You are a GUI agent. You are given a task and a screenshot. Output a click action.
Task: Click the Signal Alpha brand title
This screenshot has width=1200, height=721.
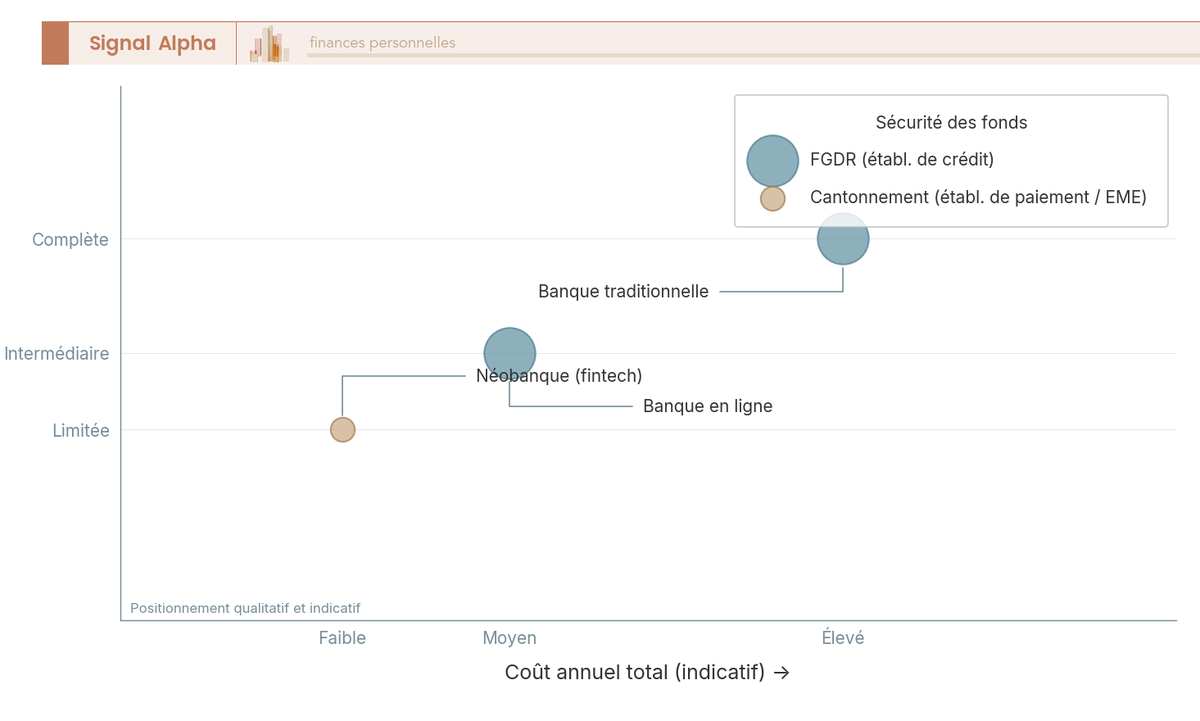tap(152, 43)
